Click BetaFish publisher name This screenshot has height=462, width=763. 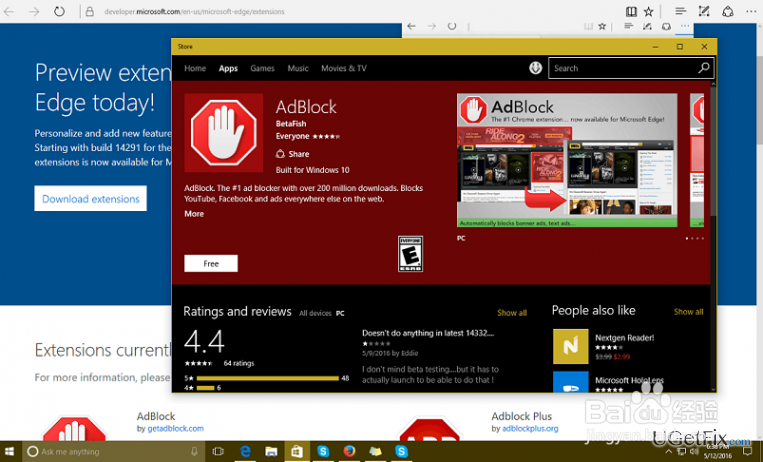[x=291, y=124]
